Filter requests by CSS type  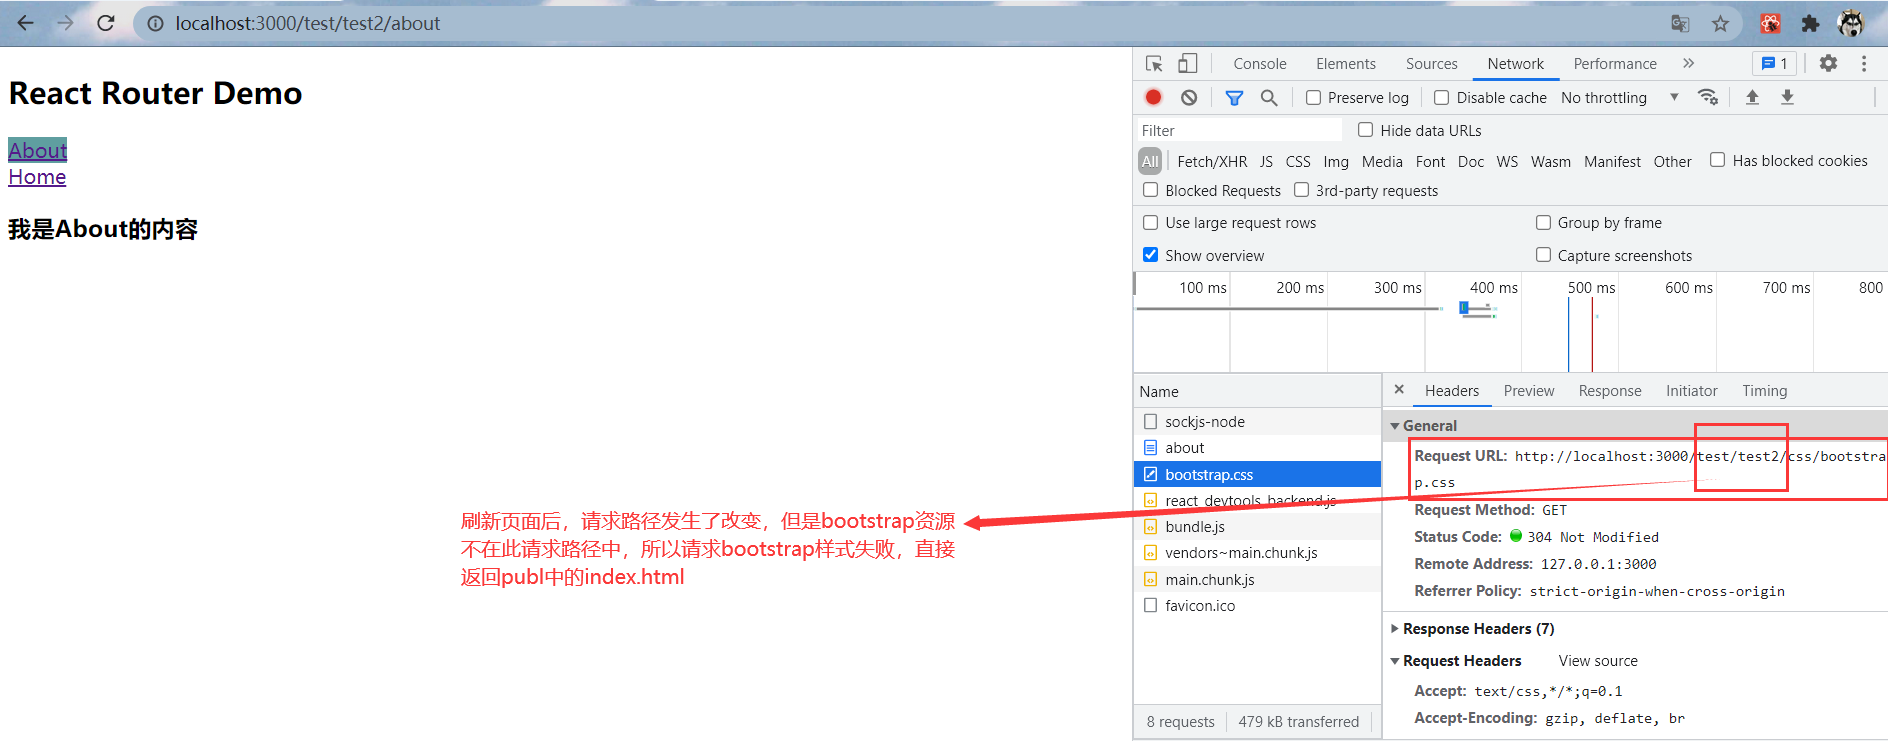[1298, 161]
